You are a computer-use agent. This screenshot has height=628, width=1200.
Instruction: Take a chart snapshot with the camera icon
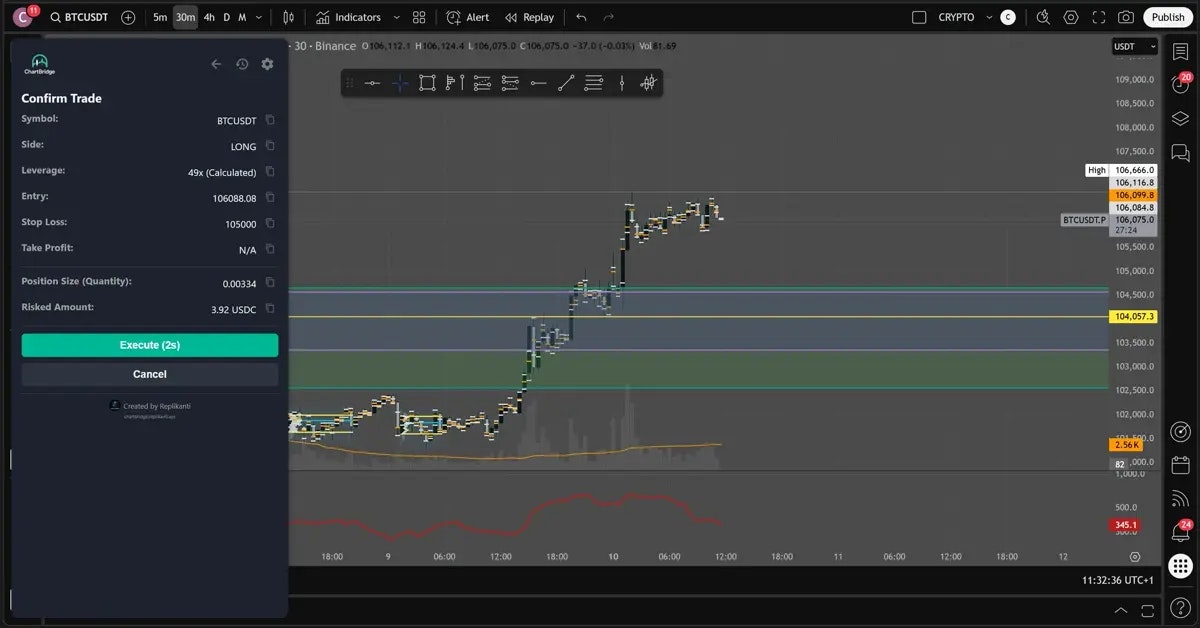(x=1126, y=17)
